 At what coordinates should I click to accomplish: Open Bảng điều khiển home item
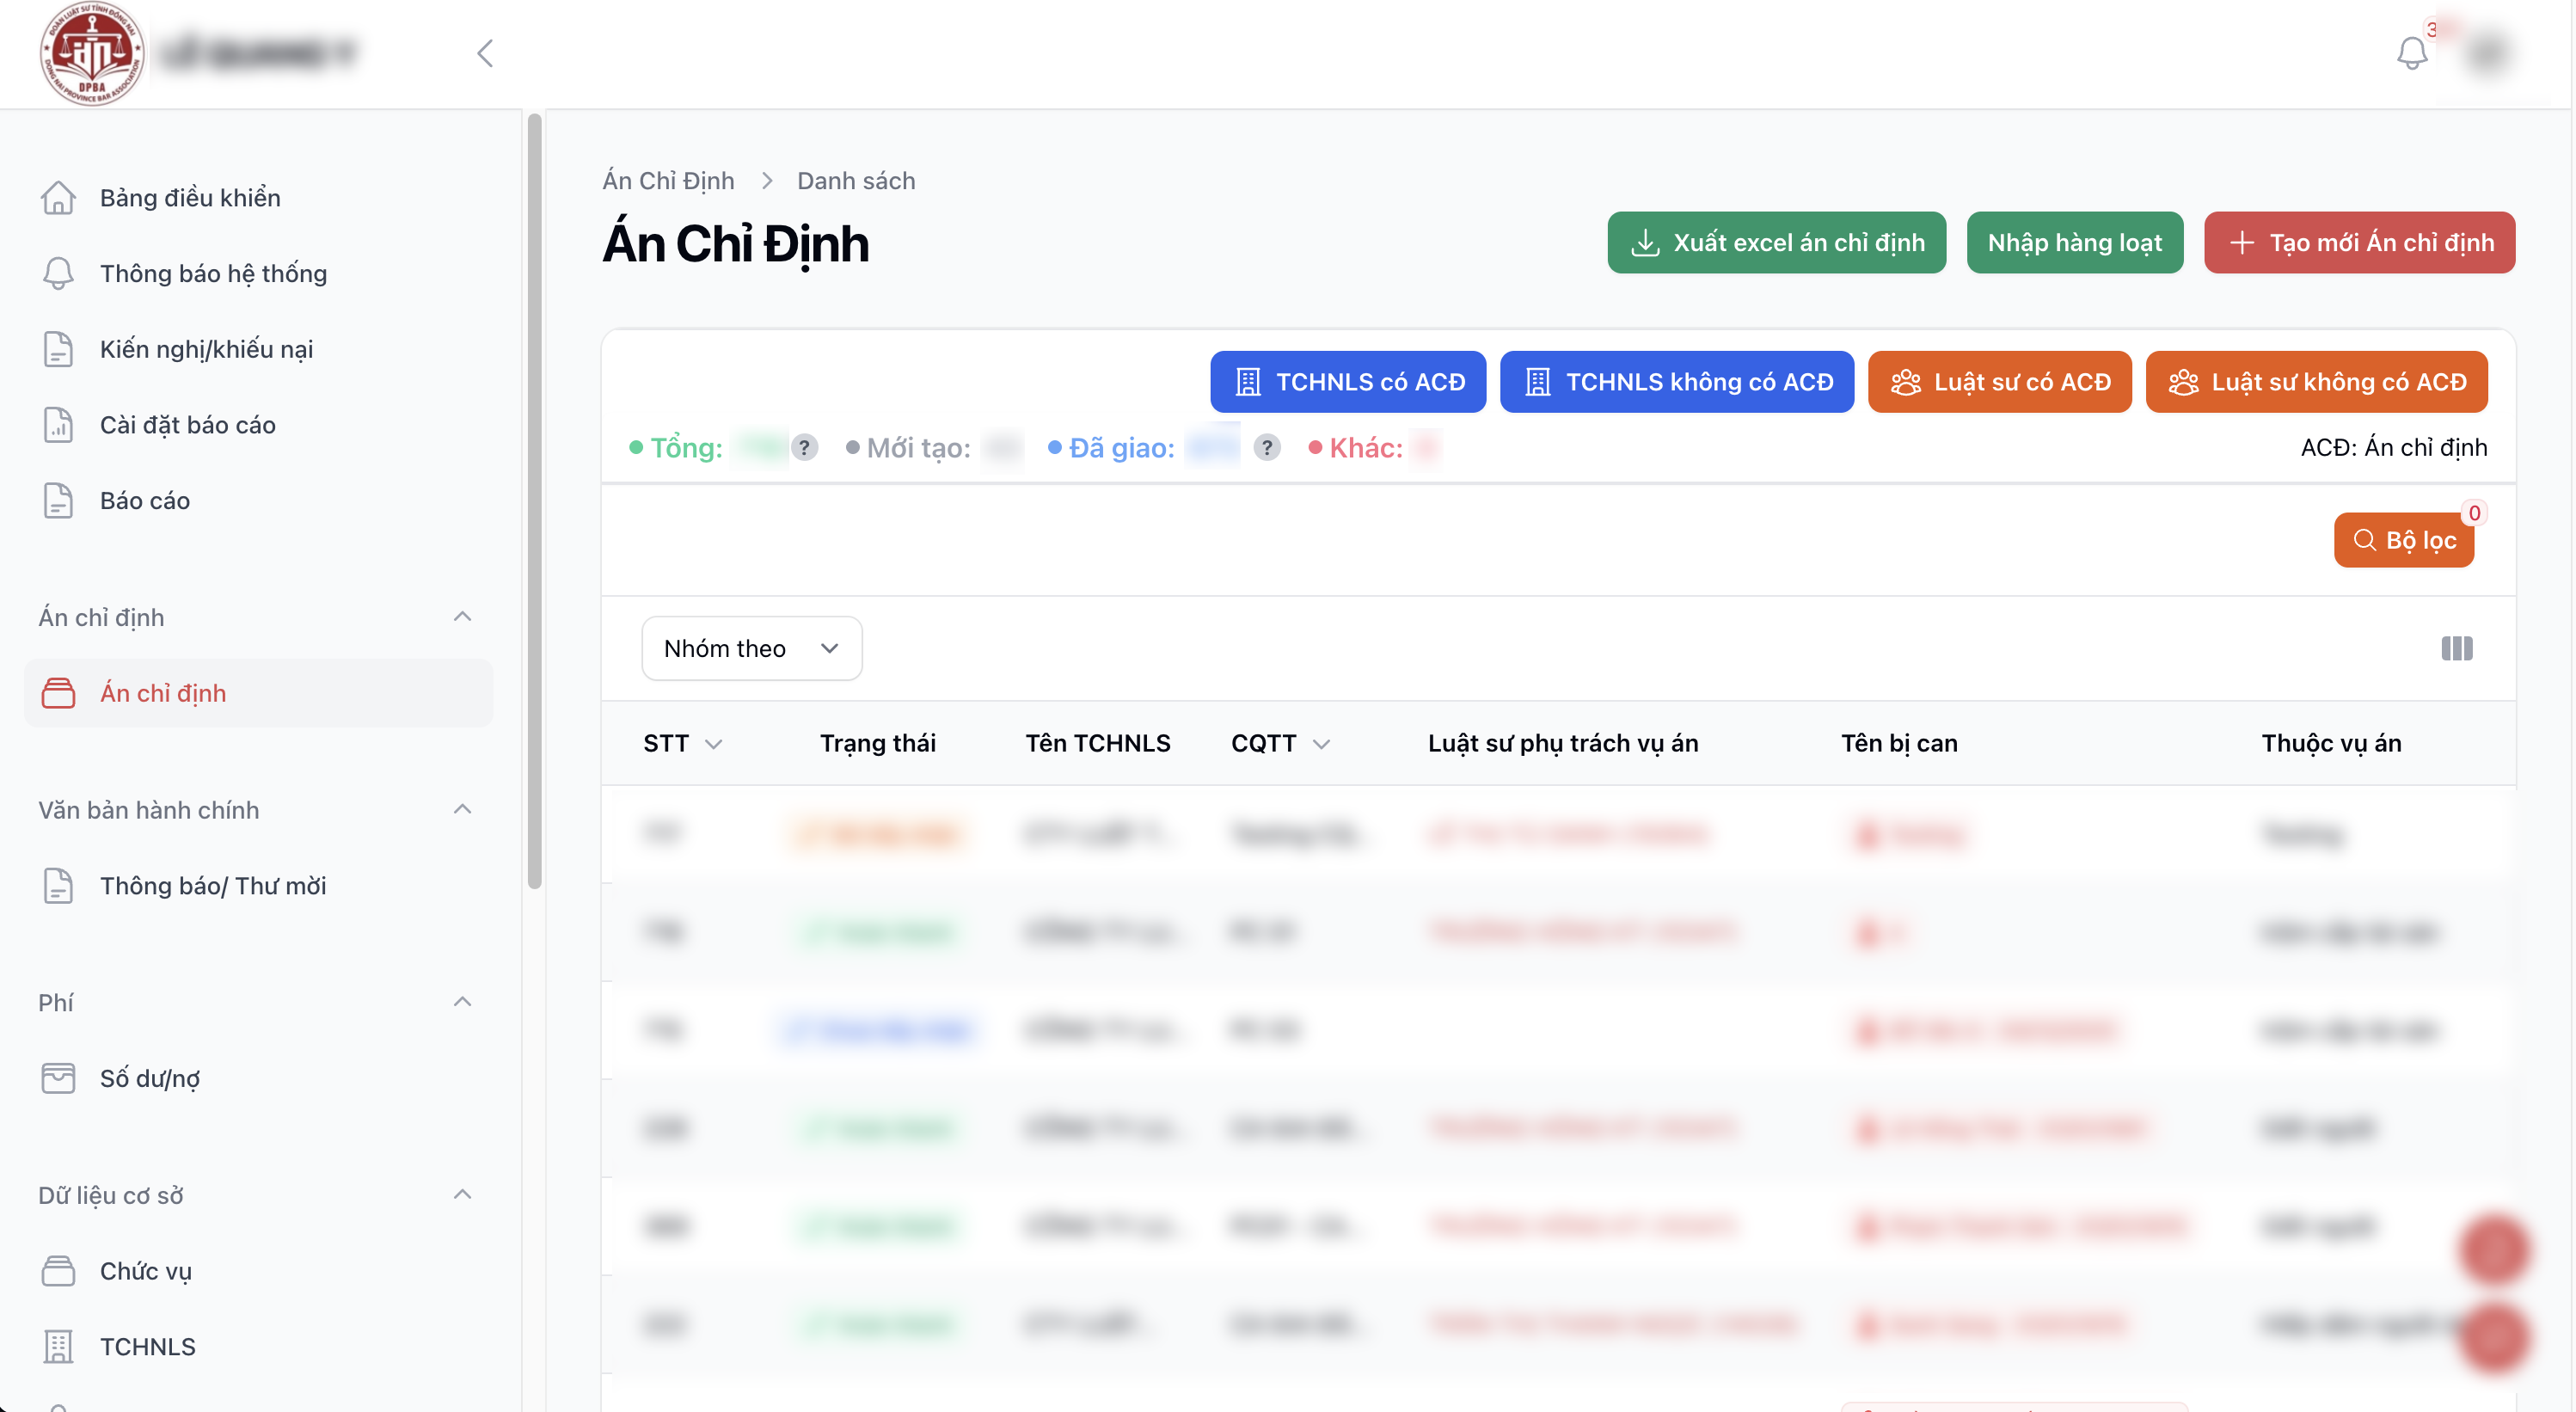coord(190,197)
